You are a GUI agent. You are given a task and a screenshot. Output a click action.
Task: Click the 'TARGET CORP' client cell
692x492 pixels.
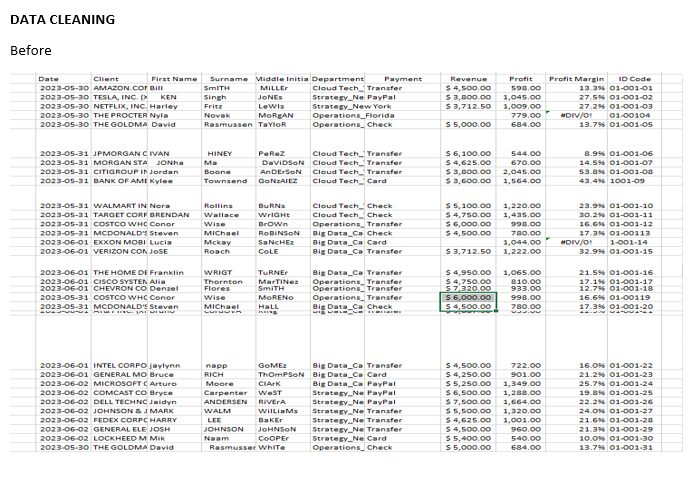coord(120,215)
